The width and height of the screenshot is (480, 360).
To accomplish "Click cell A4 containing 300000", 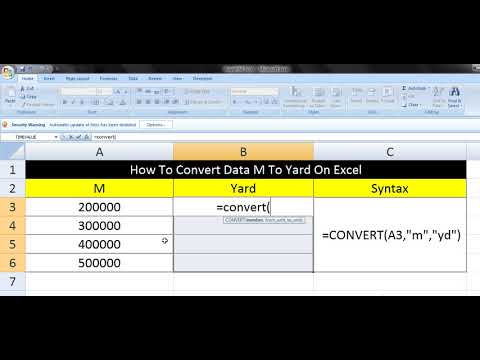I will pyautogui.click(x=99, y=226).
